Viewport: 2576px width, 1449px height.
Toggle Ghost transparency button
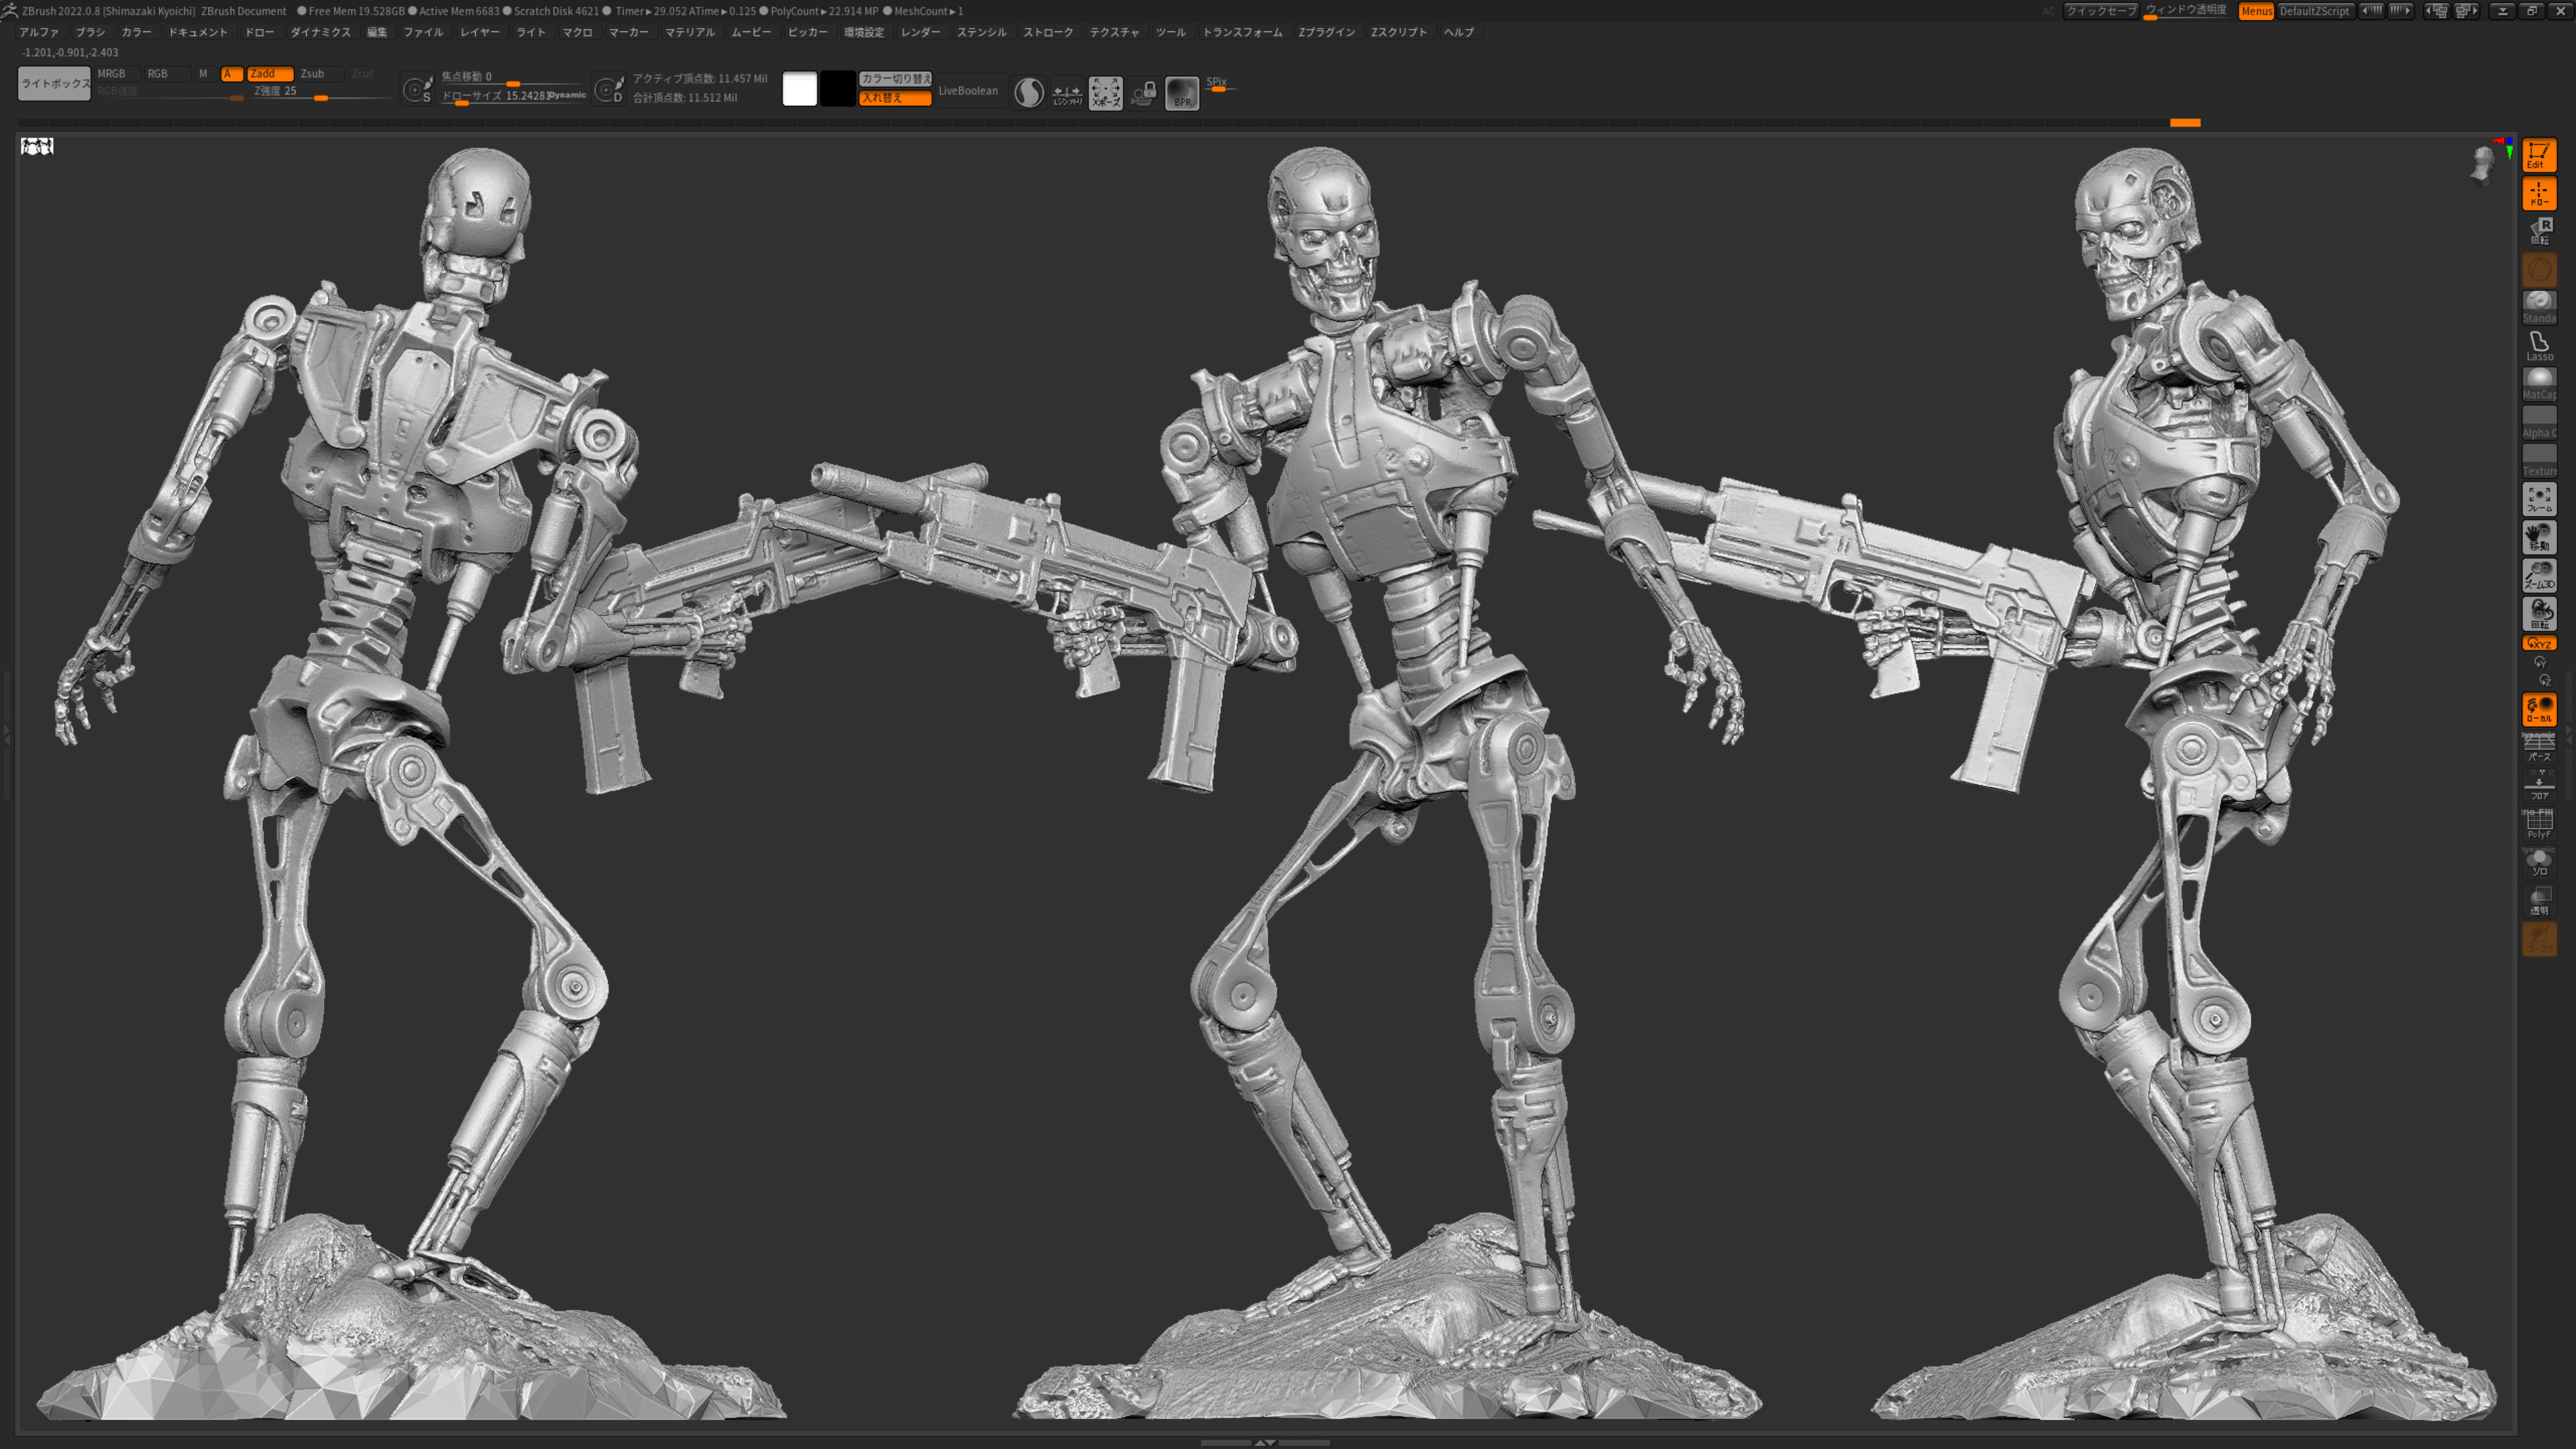tap(2538, 939)
